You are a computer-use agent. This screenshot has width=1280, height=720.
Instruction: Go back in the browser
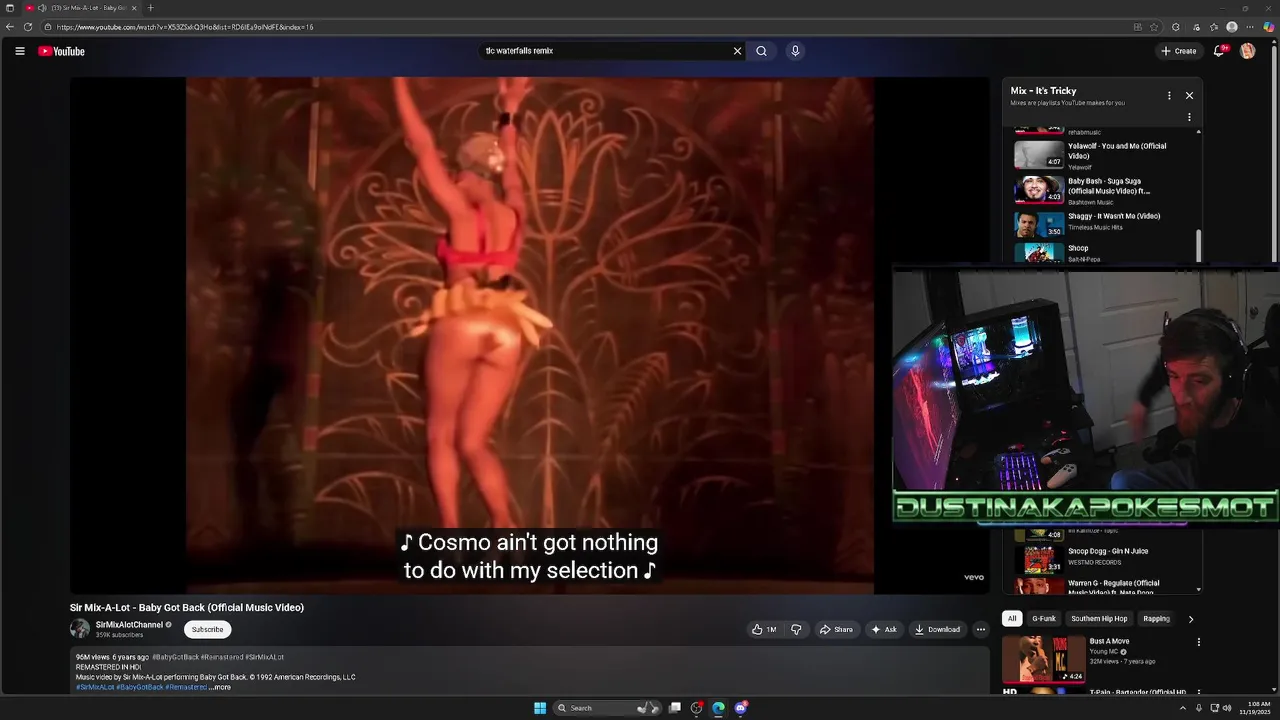(x=11, y=27)
